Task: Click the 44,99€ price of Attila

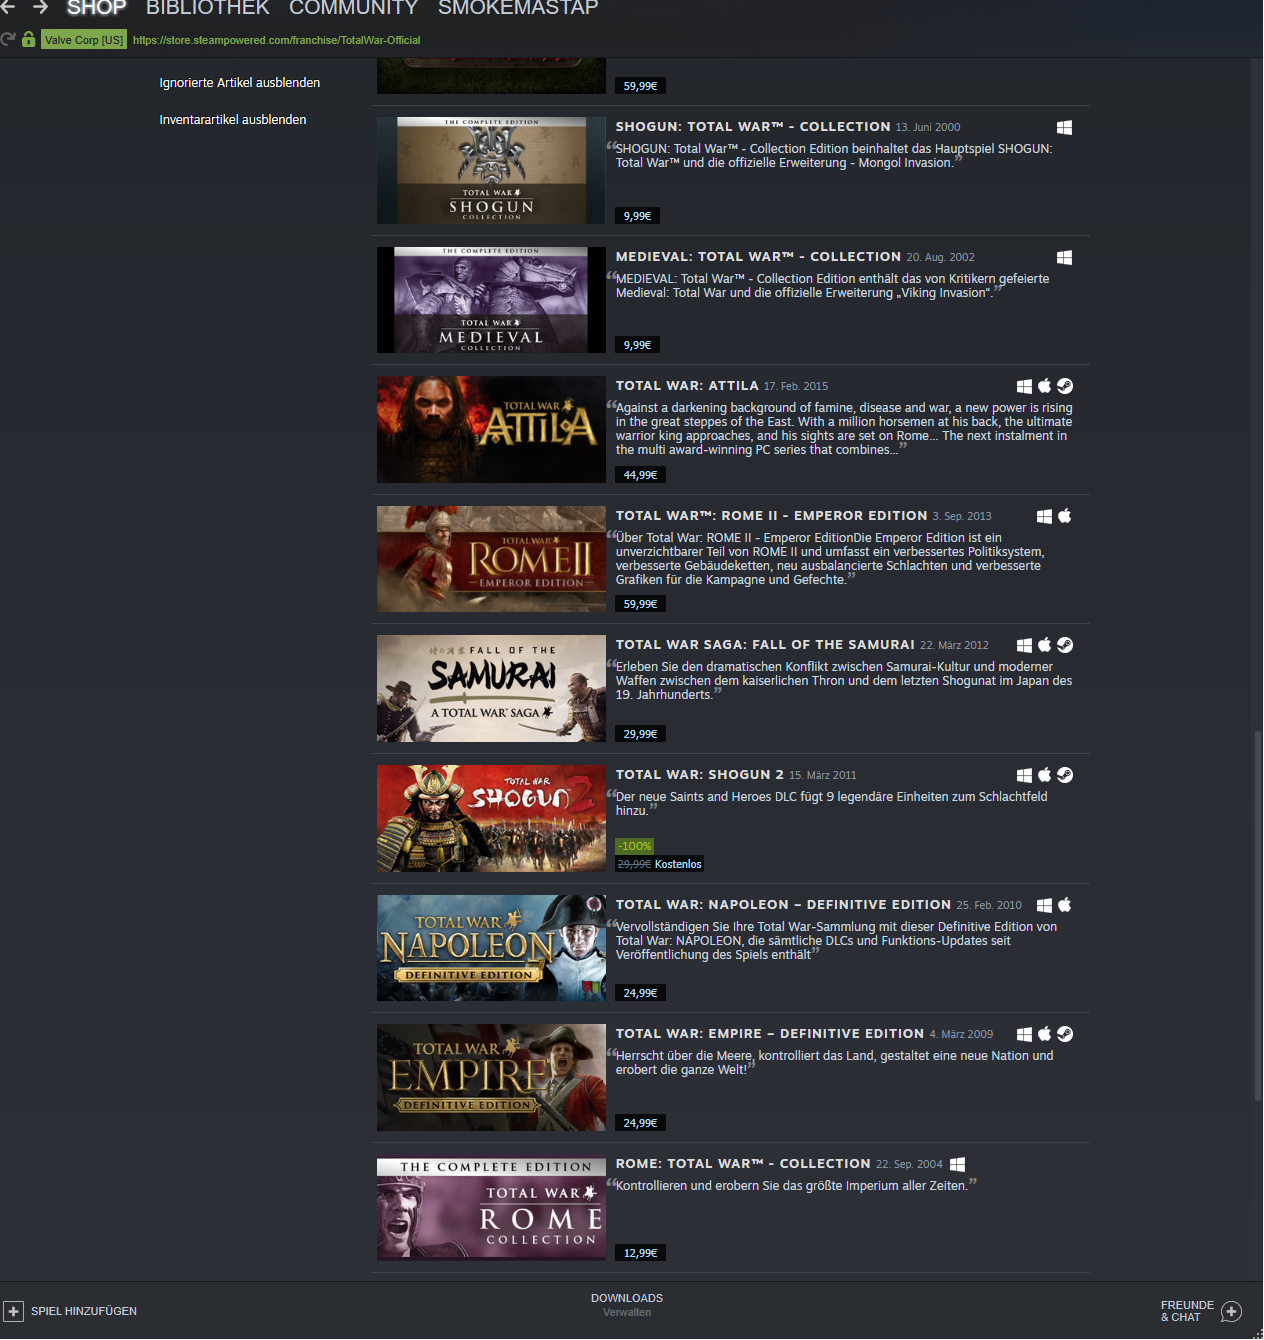Action: tap(640, 475)
